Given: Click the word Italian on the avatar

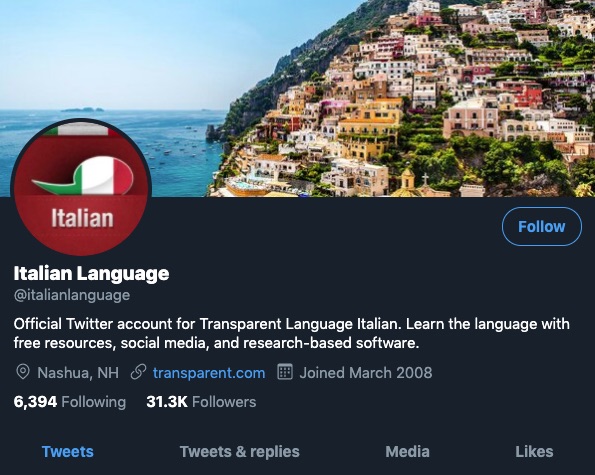Looking at the screenshot, I should (82, 218).
